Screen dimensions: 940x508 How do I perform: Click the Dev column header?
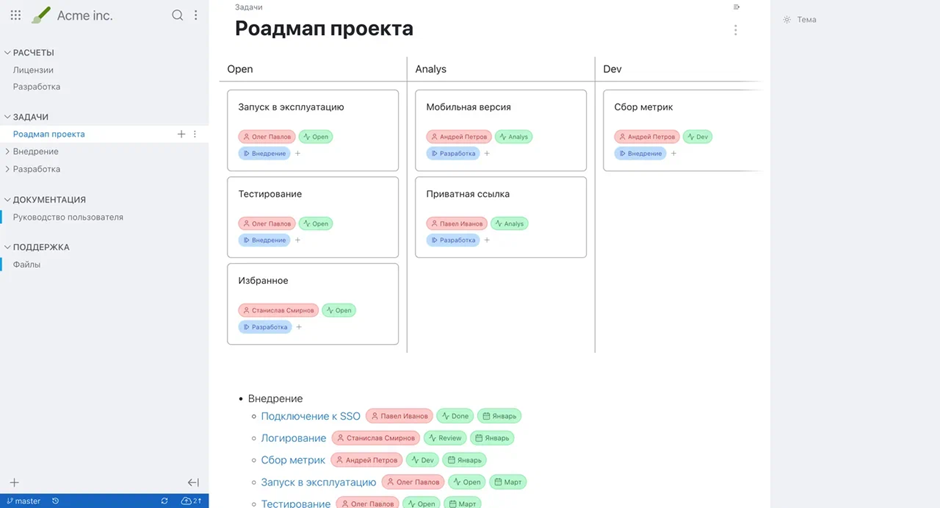[612, 69]
